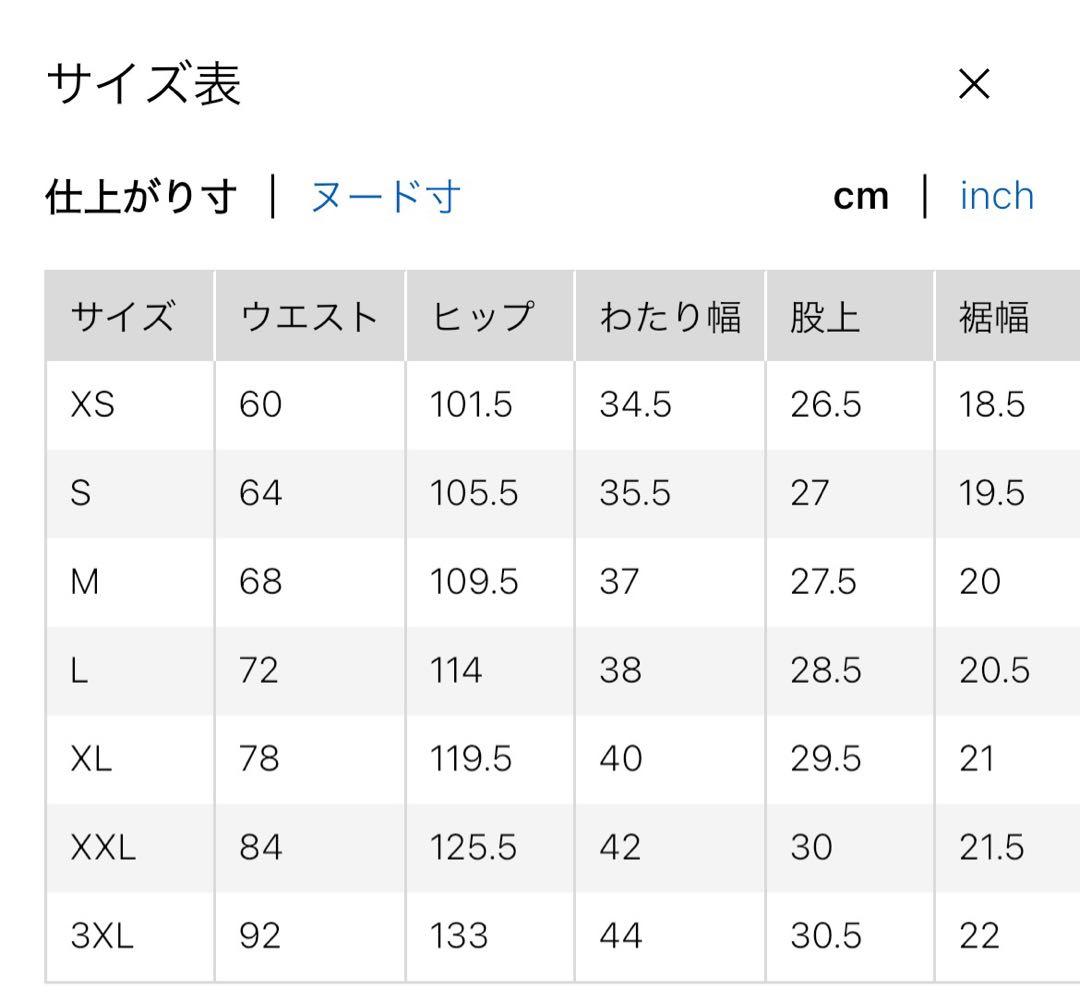Click the 股上 column header
Image resolution: width=1080 pixels, height=992 pixels.
(x=825, y=317)
